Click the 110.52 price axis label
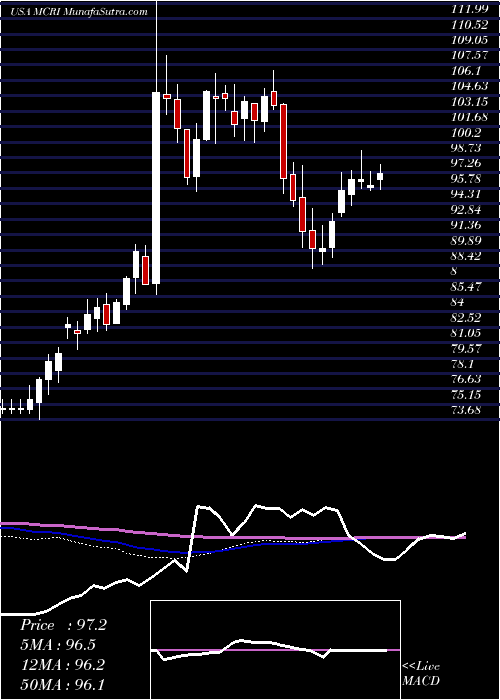 (x=470, y=24)
